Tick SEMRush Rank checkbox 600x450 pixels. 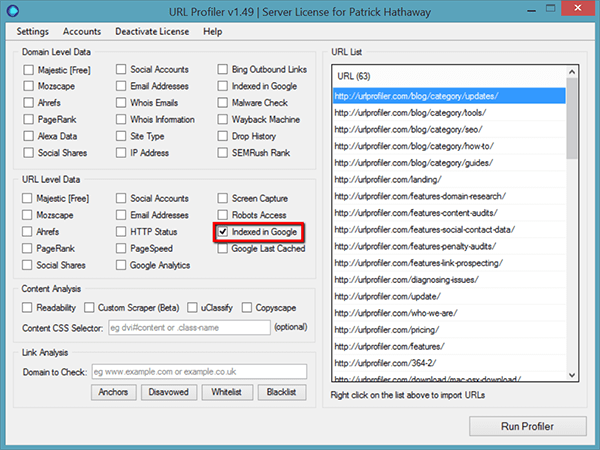(x=222, y=153)
